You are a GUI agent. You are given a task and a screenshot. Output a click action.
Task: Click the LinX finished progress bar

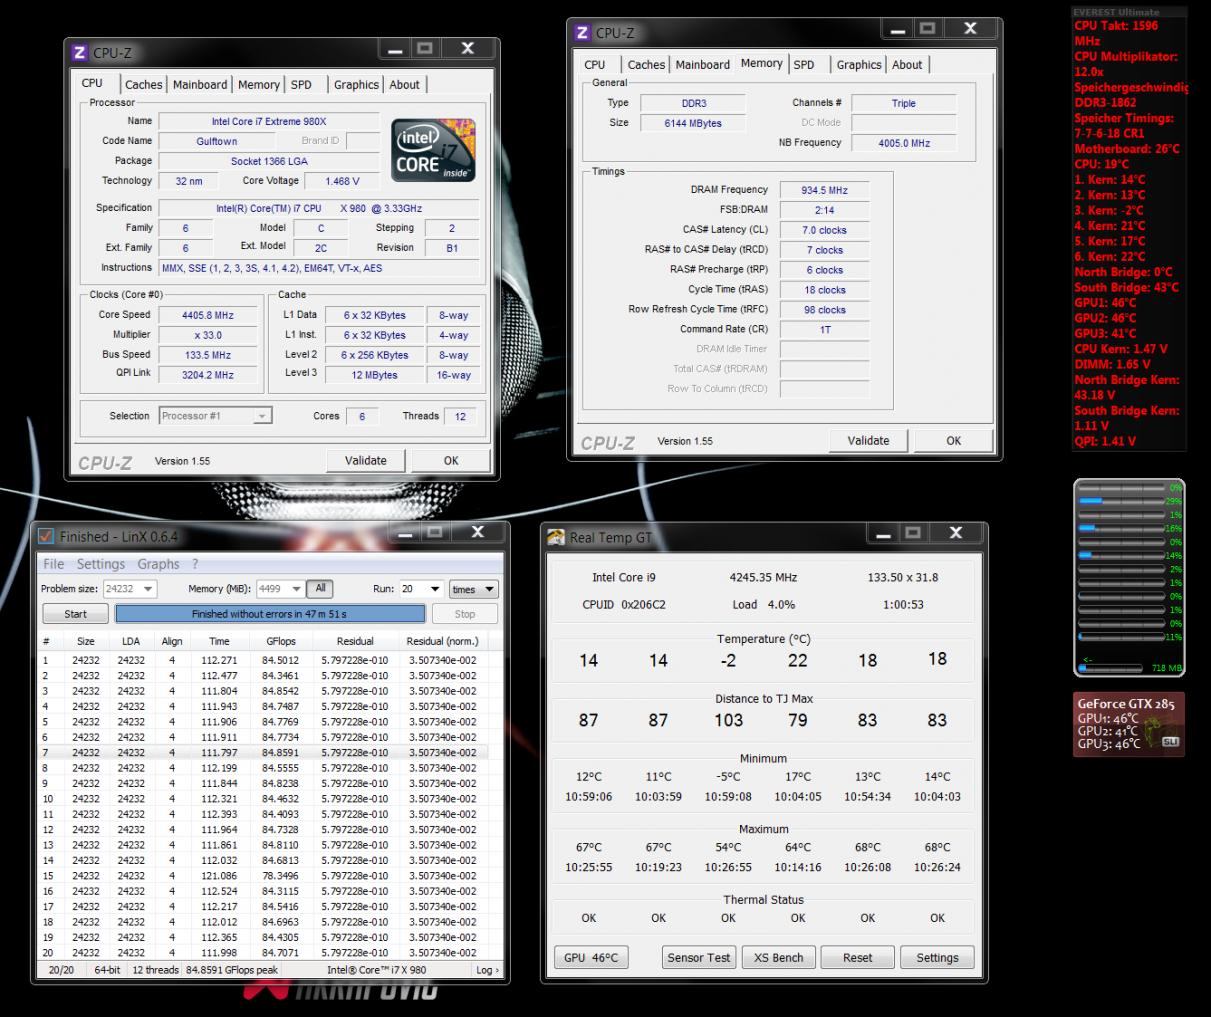(270, 614)
